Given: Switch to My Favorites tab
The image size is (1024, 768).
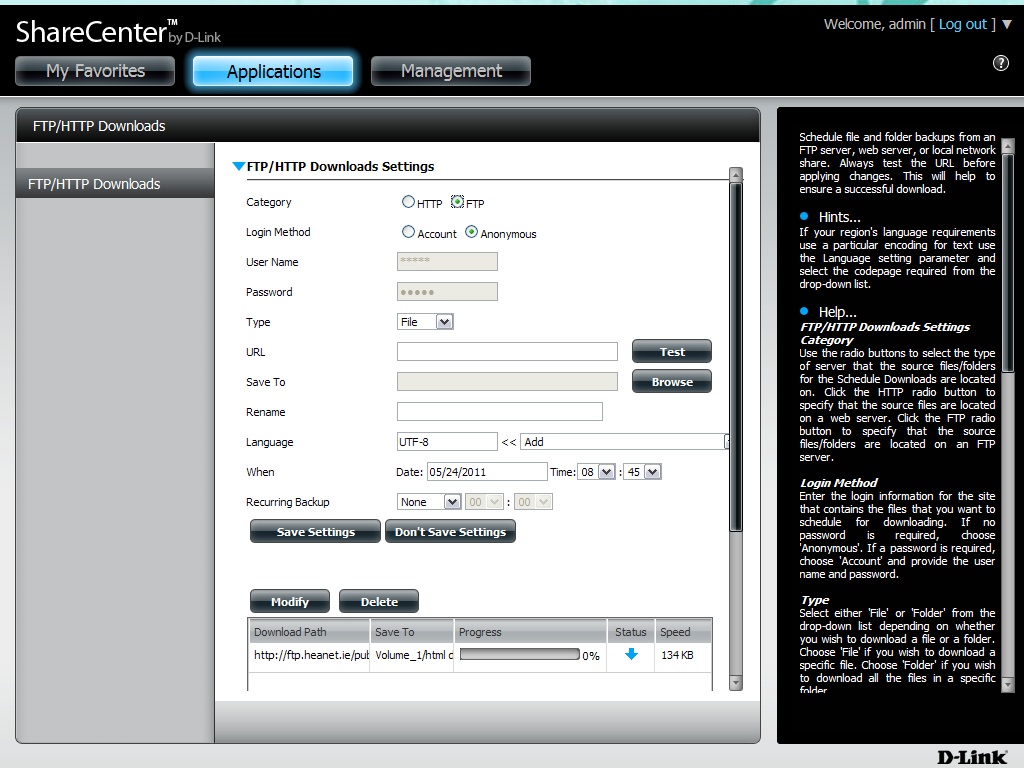Looking at the screenshot, I should point(95,71).
